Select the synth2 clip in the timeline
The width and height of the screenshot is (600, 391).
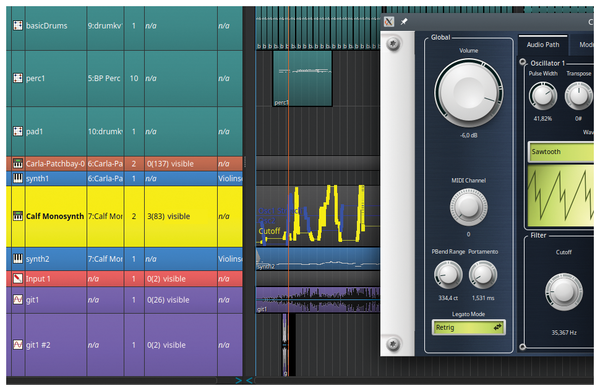[x=318, y=259]
